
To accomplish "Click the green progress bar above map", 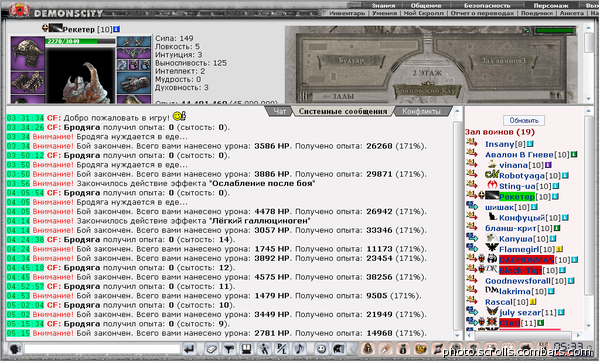I will [554, 30].
